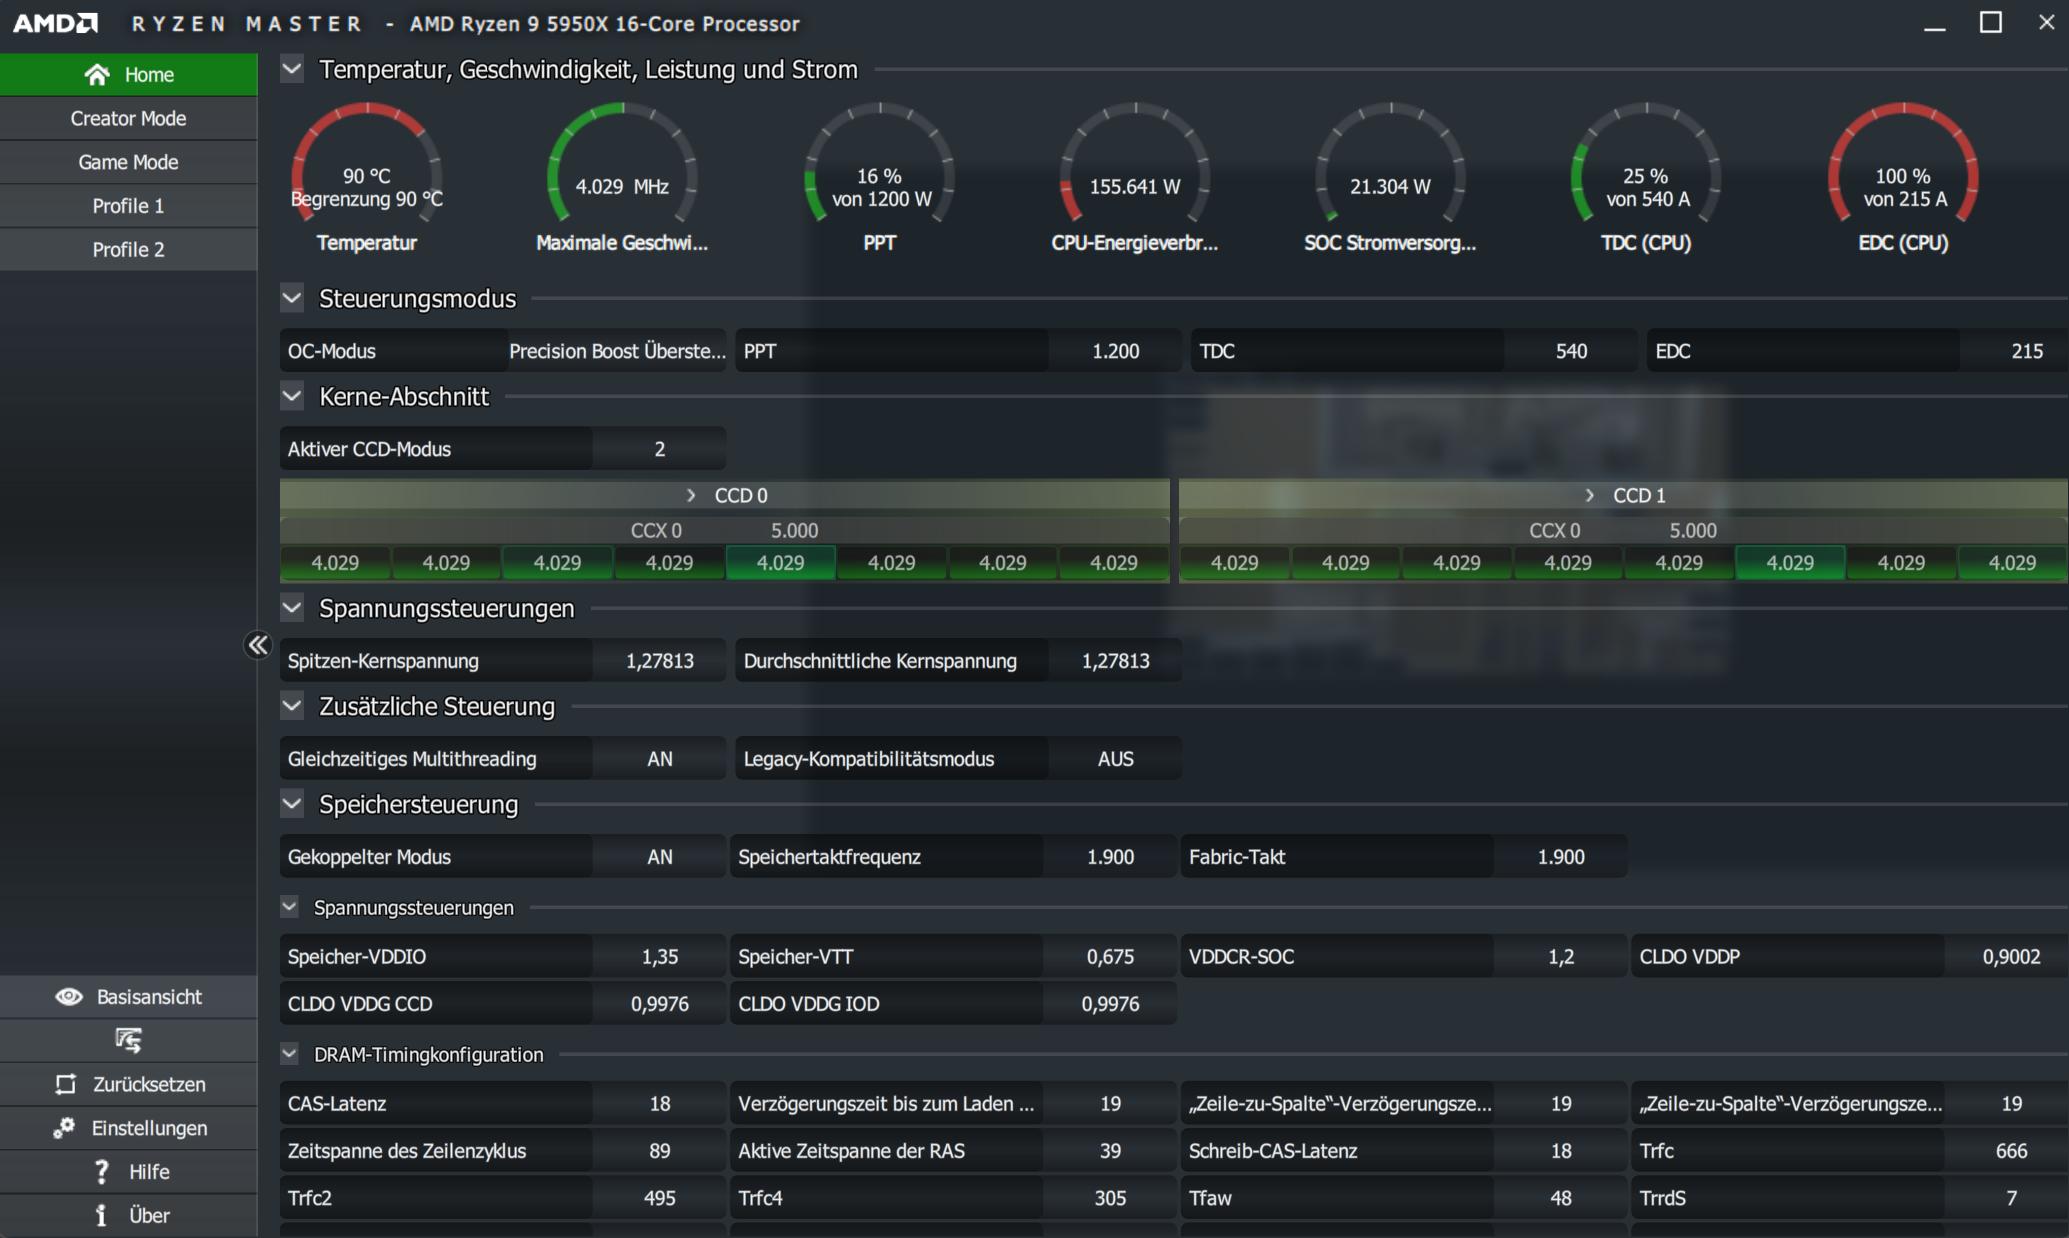Image resolution: width=2069 pixels, height=1238 pixels.
Task: Switch to Game Mode tab
Action: click(x=128, y=162)
